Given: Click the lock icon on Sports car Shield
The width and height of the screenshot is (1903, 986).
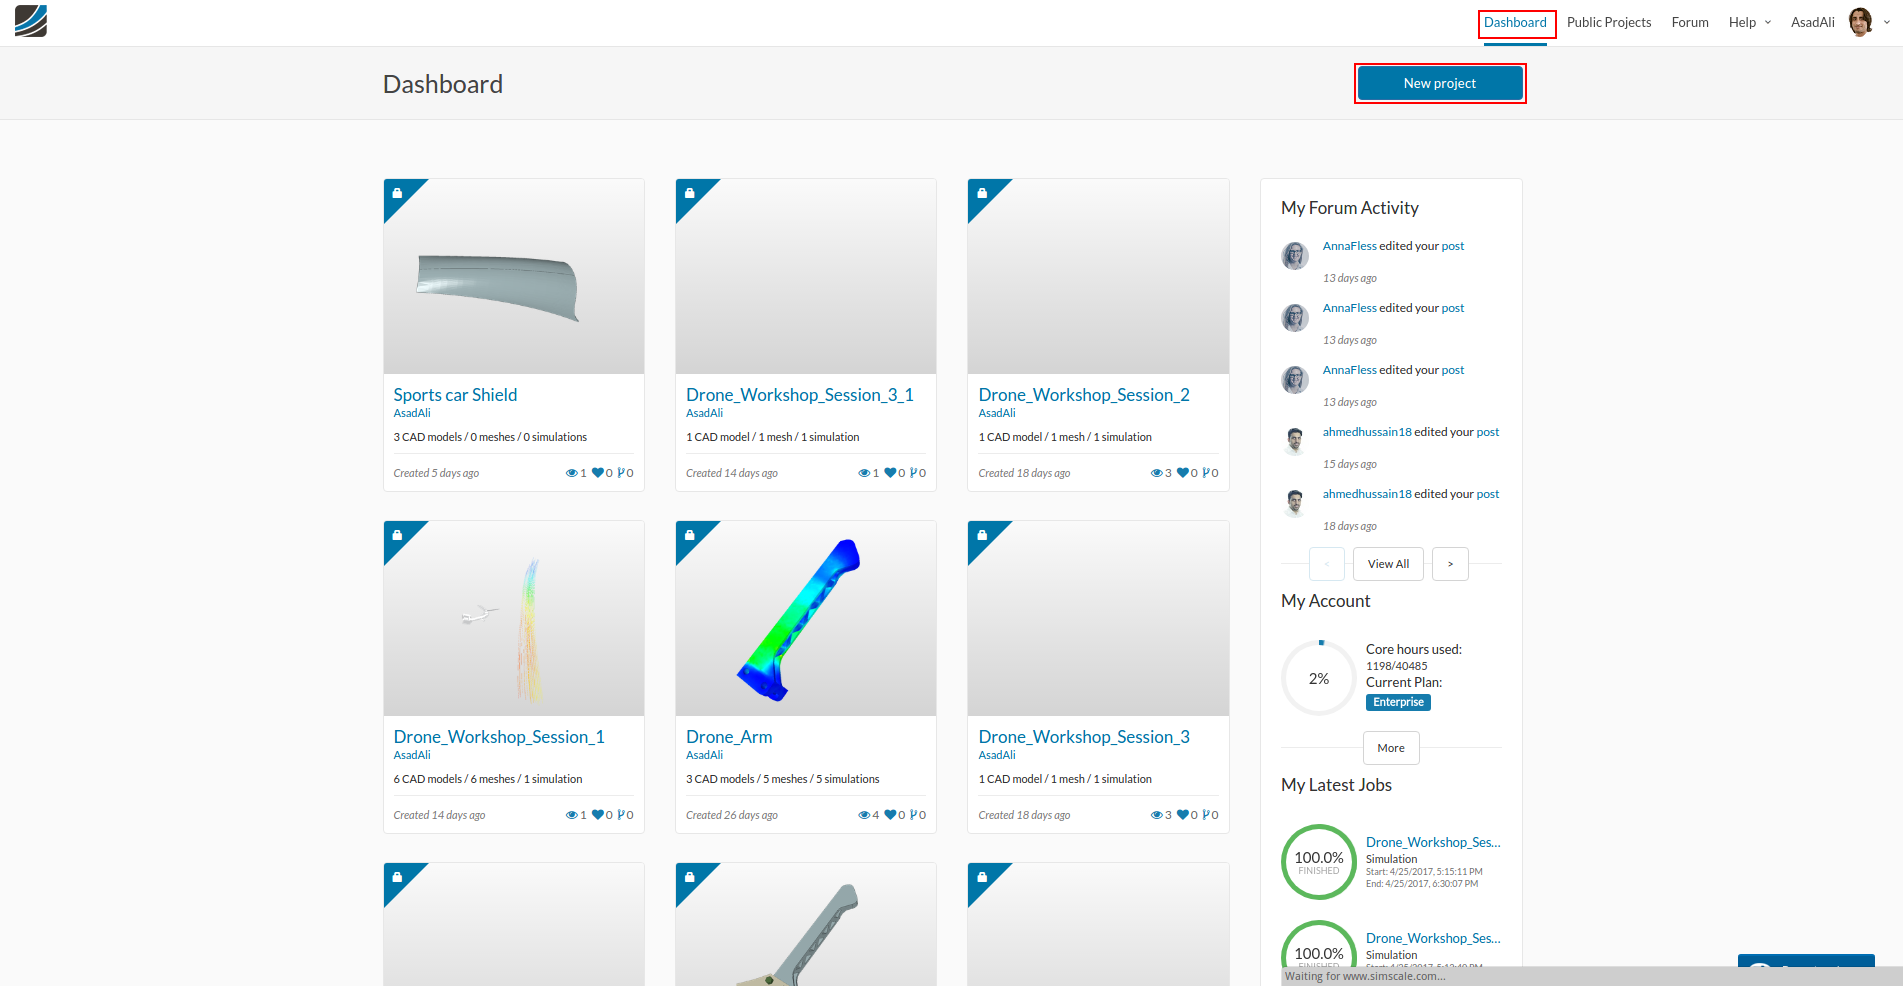Looking at the screenshot, I should tap(397, 193).
